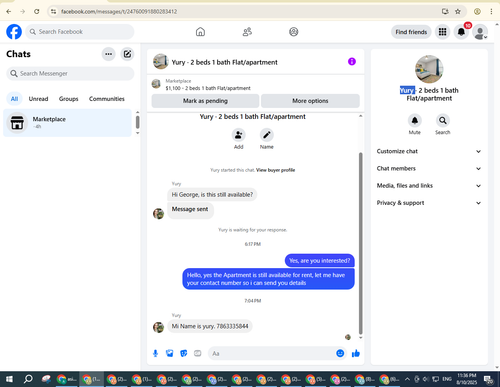Click the Search Facebook field
The width and height of the screenshot is (500, 387).
pyautogui.click(x=80, y=32)
